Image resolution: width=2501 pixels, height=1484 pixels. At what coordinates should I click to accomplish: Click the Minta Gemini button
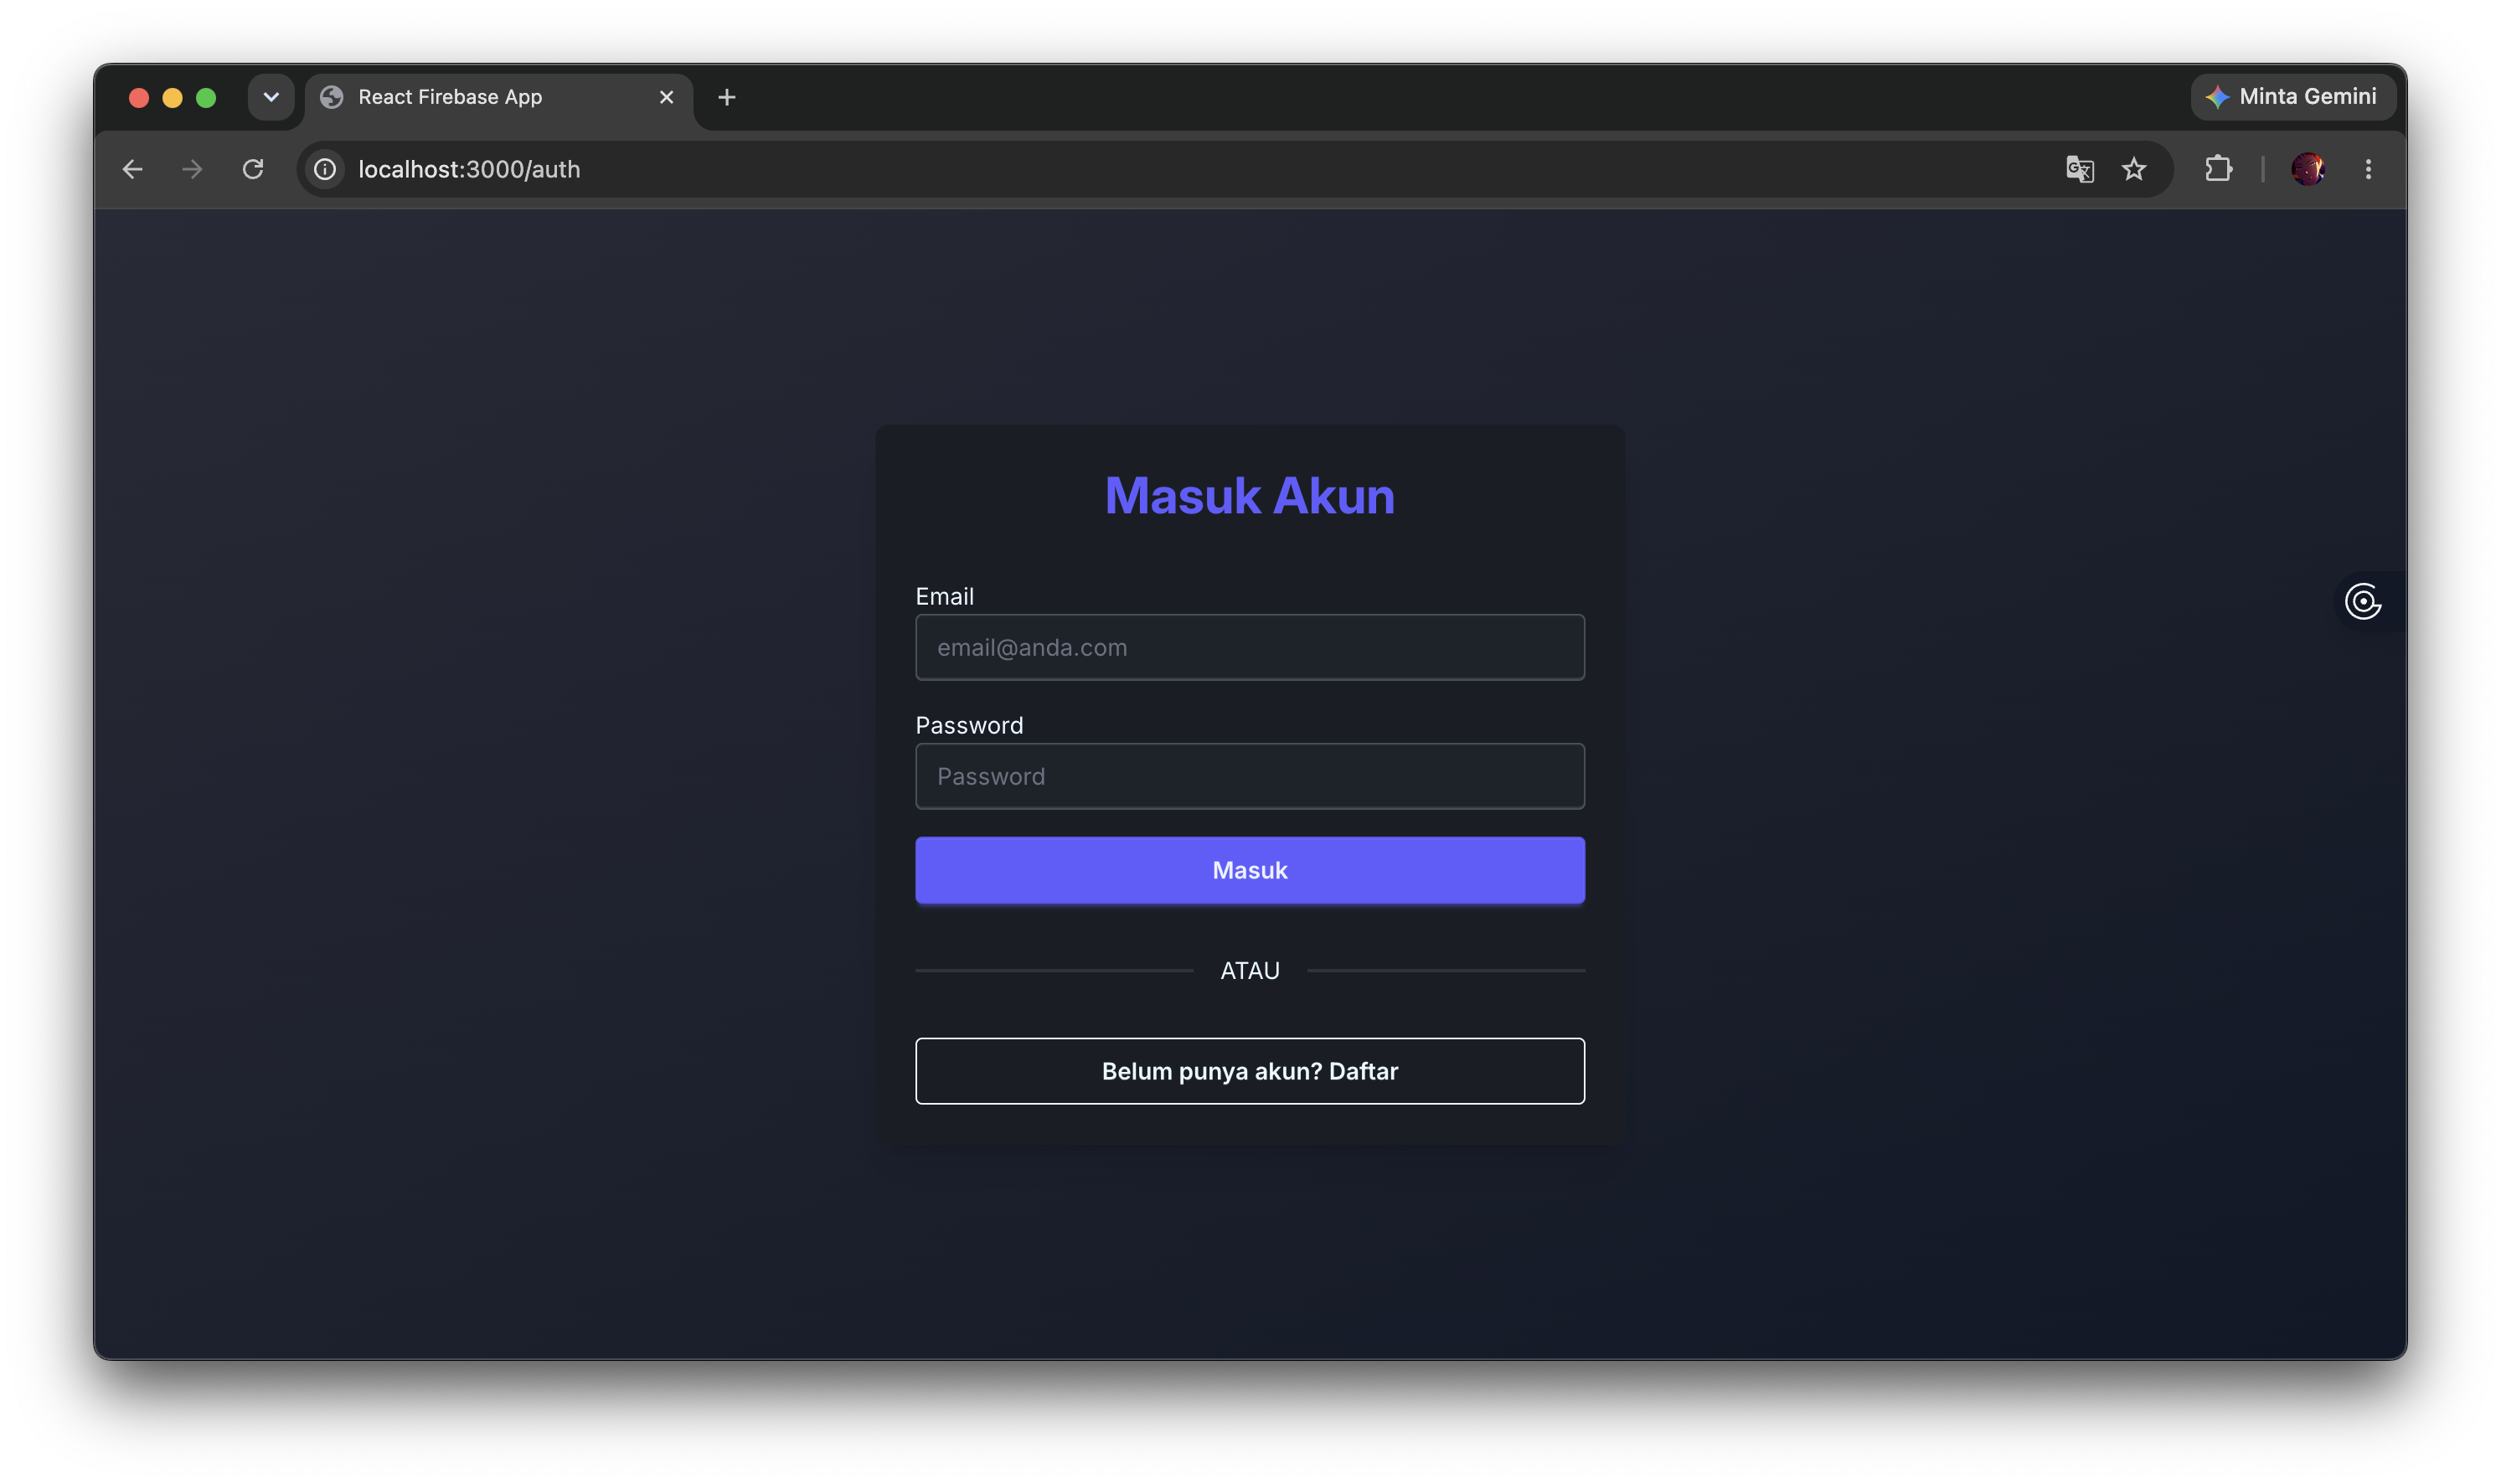click(x=2293, y=97)
